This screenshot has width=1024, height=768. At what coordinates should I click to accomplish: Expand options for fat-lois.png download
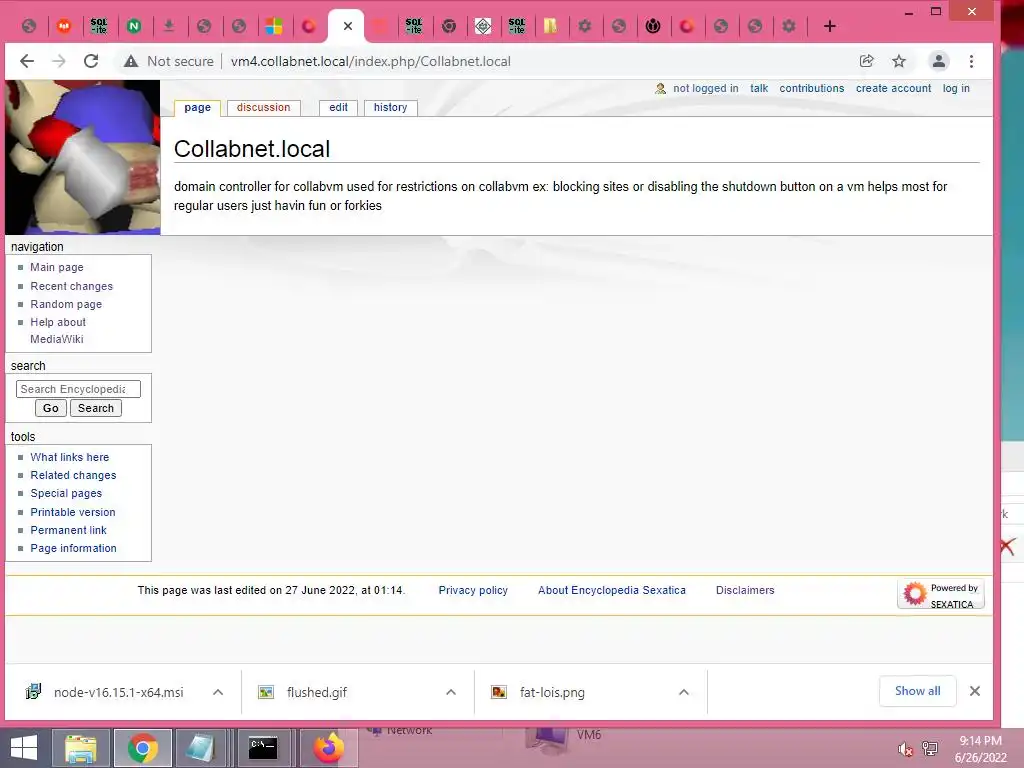click(684, 692)
